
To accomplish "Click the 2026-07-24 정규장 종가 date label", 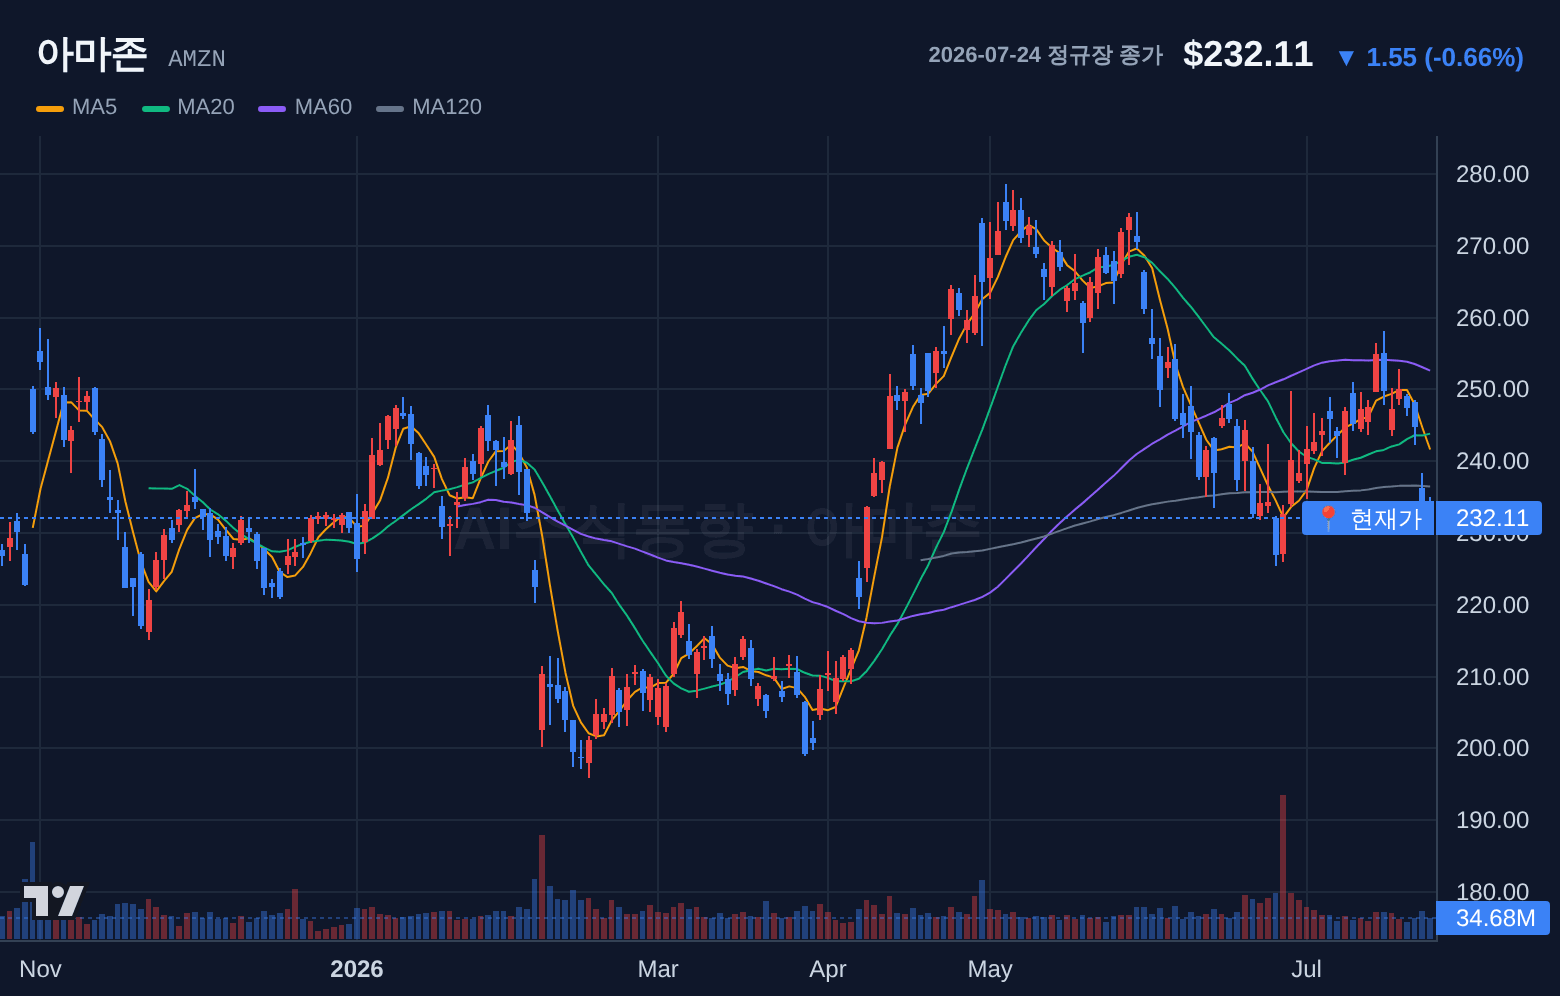I will pyautogui.click(x=1045, y=55).
